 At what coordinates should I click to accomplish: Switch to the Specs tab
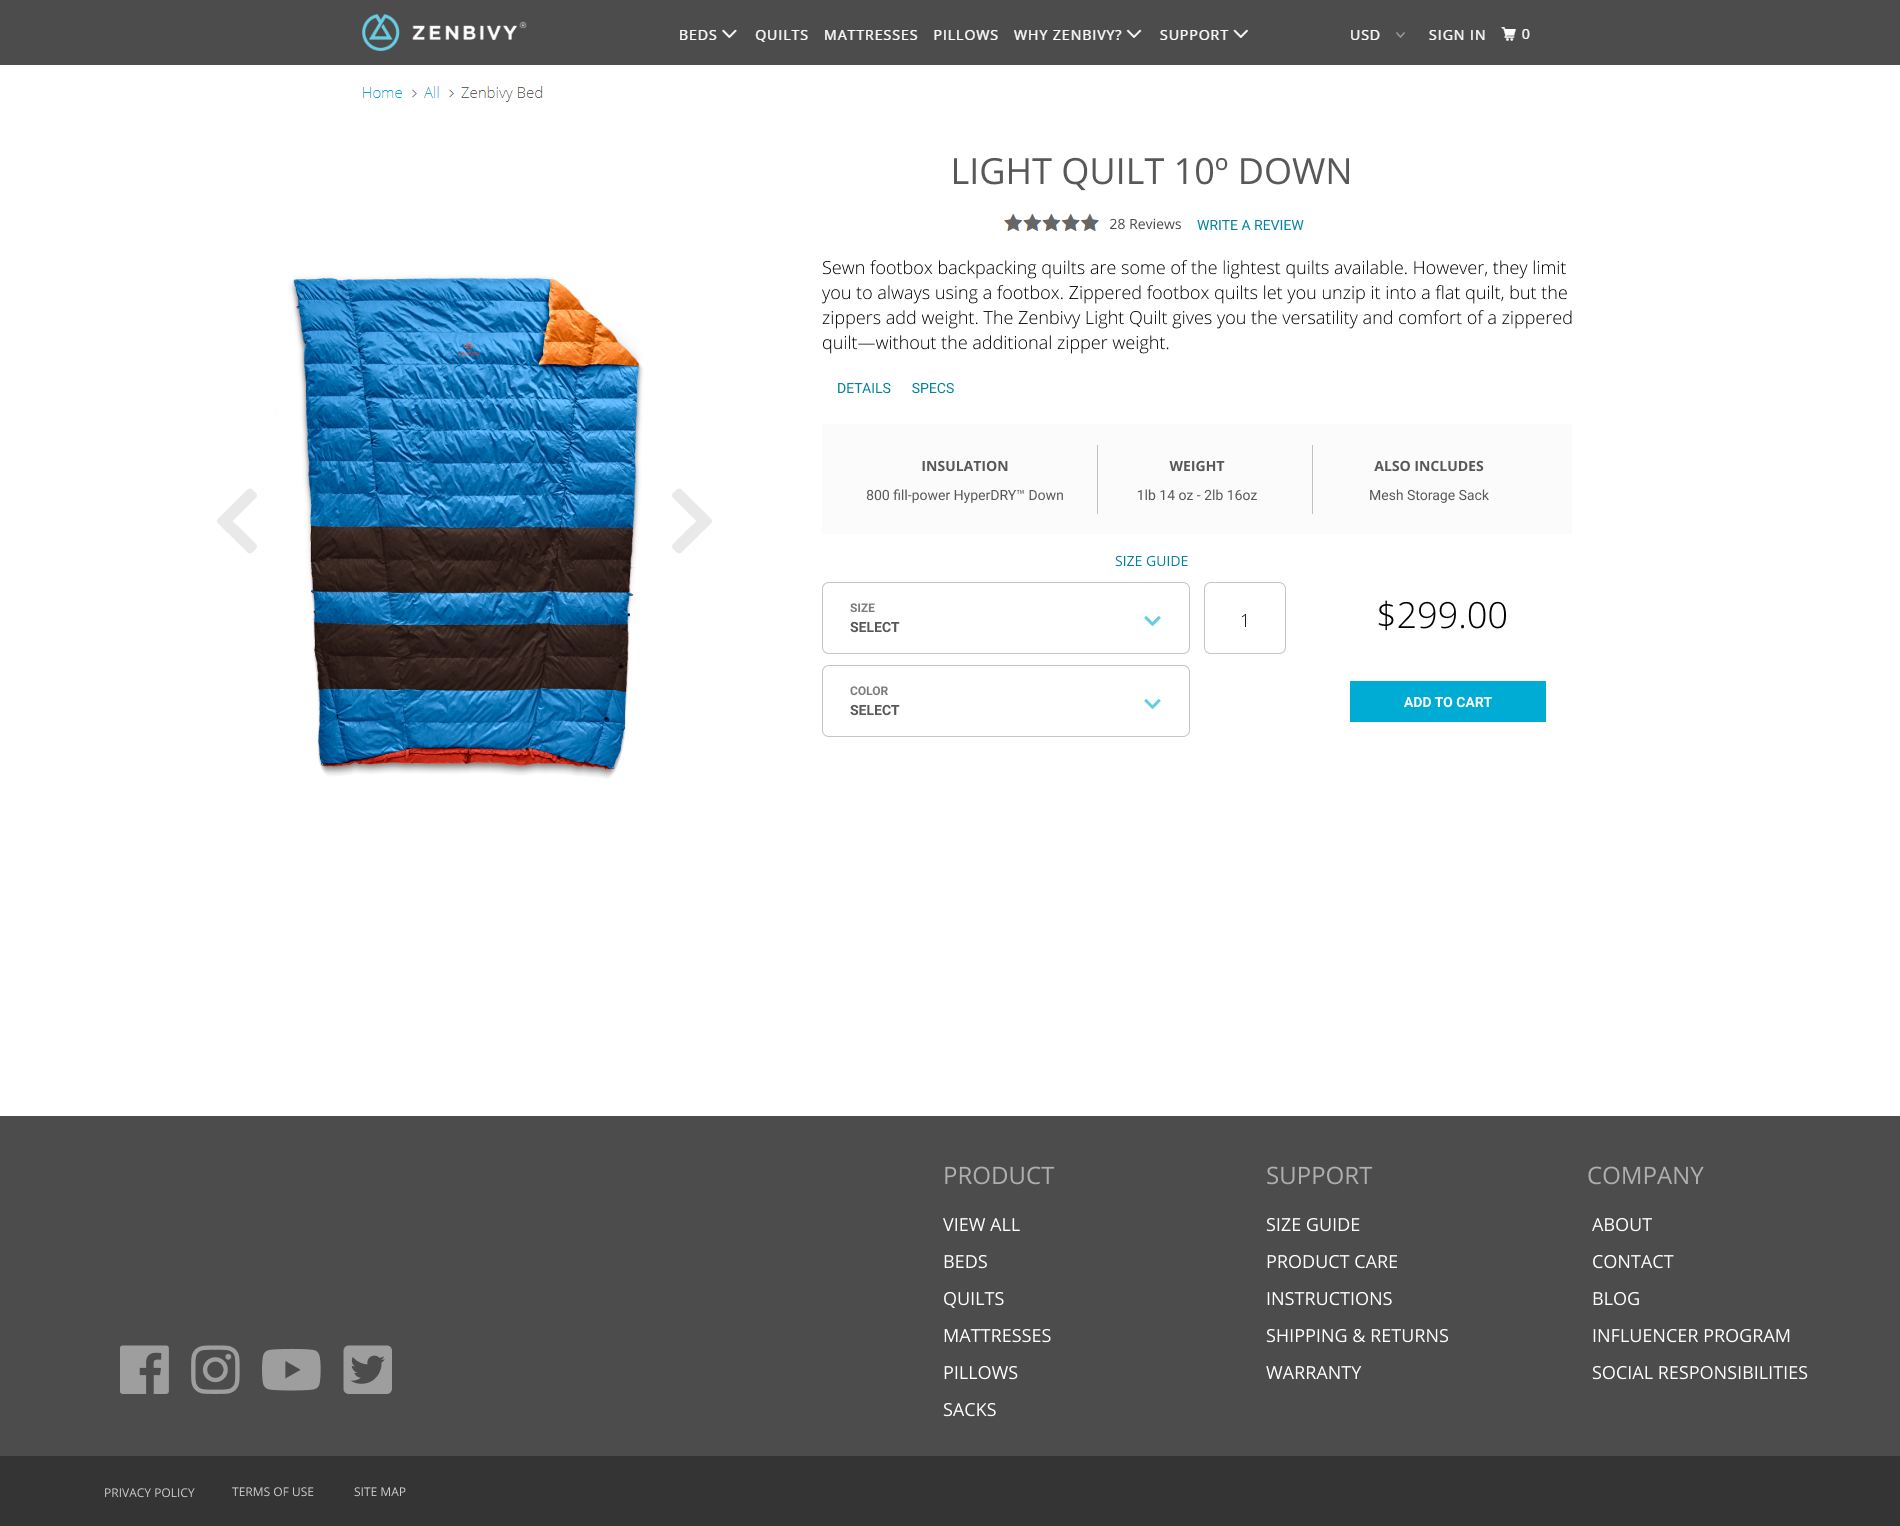click(x=933, y=388)
